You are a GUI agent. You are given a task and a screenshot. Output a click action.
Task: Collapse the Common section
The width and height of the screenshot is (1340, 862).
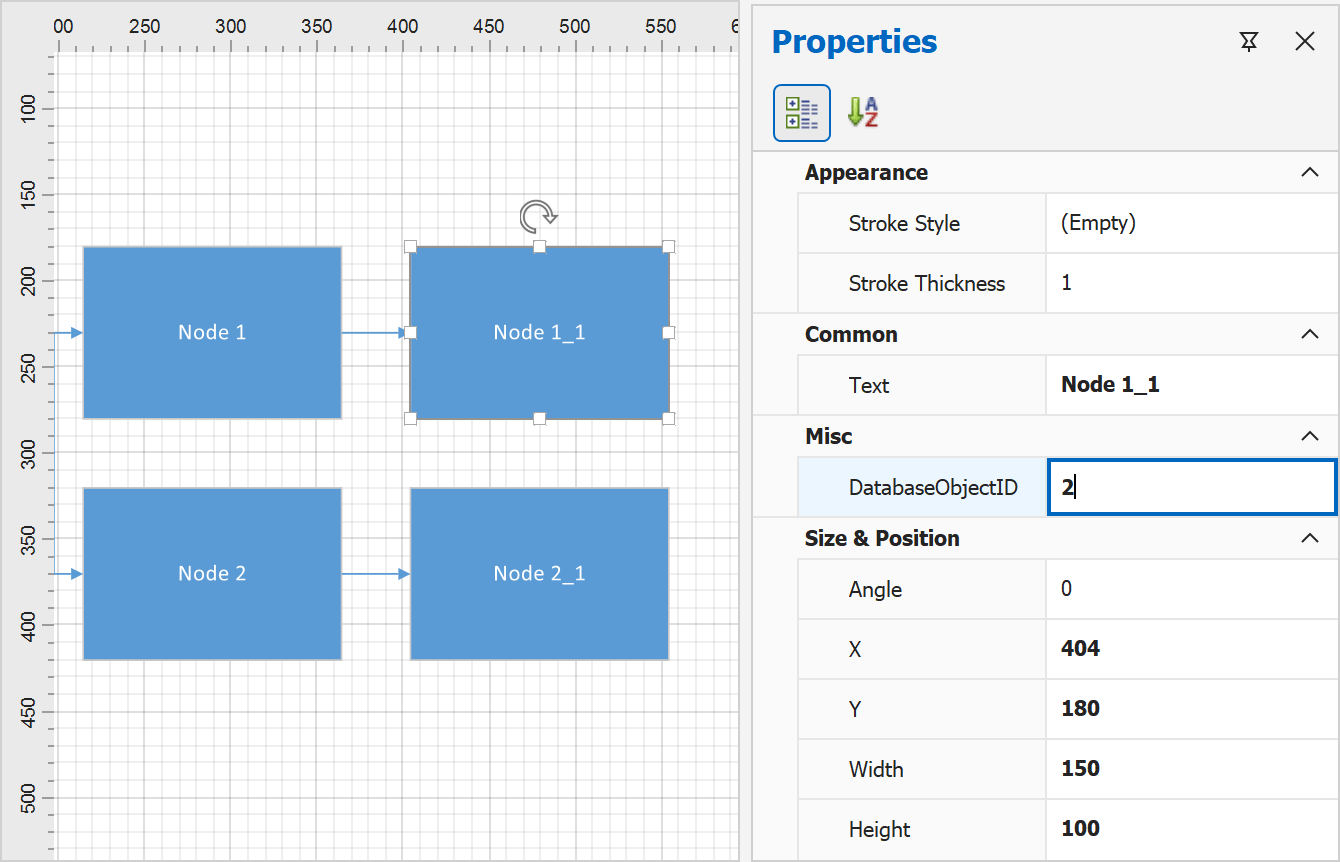tap(1309, 335)
